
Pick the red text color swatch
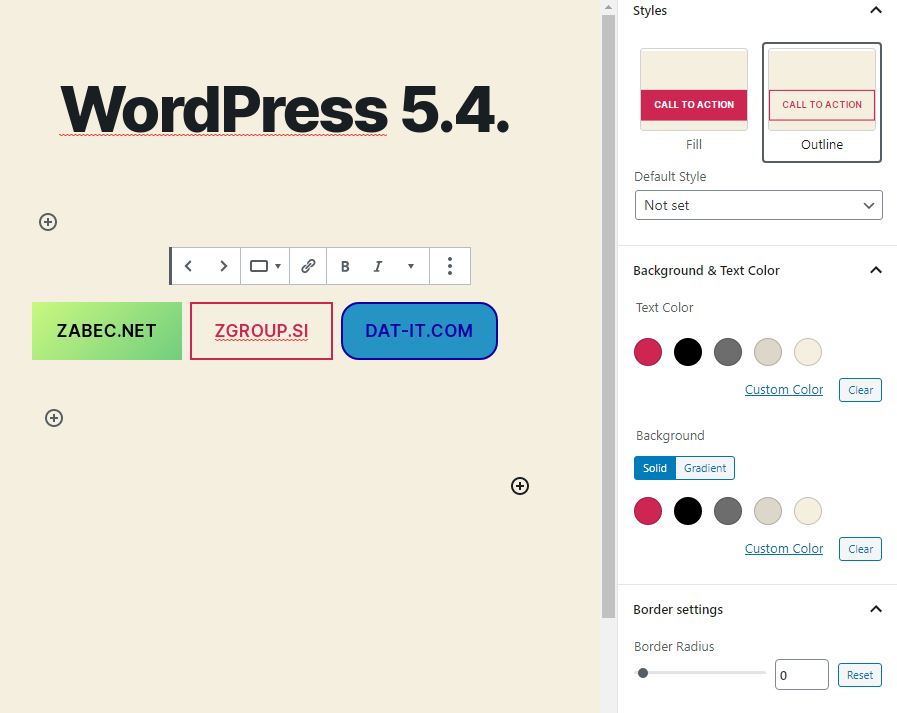648,352
